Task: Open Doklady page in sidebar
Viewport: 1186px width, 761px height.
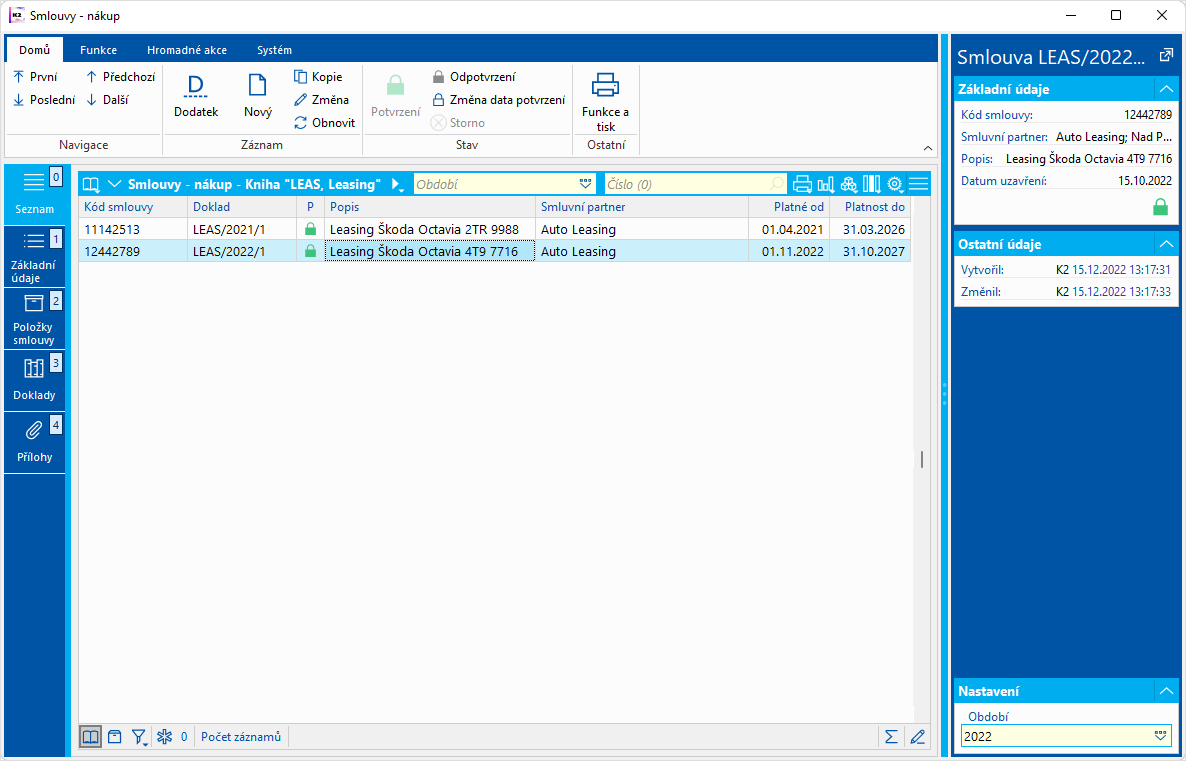Action: click(34, 380)
